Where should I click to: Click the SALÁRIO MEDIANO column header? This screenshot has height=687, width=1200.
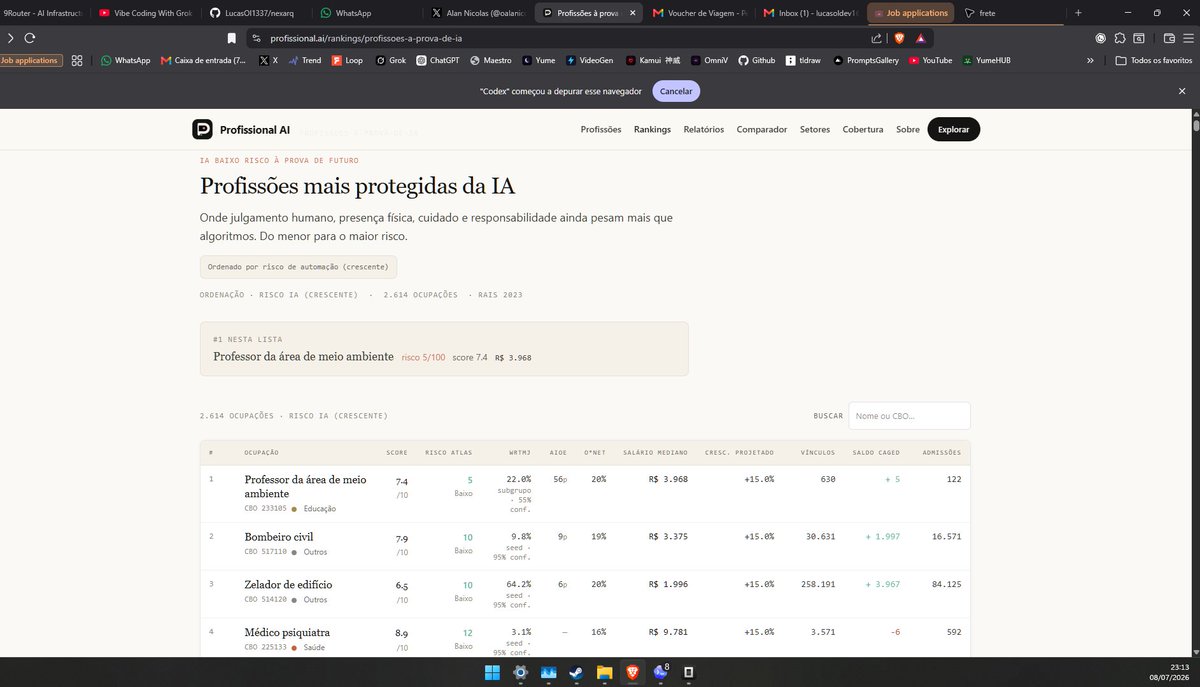(655, 453)
